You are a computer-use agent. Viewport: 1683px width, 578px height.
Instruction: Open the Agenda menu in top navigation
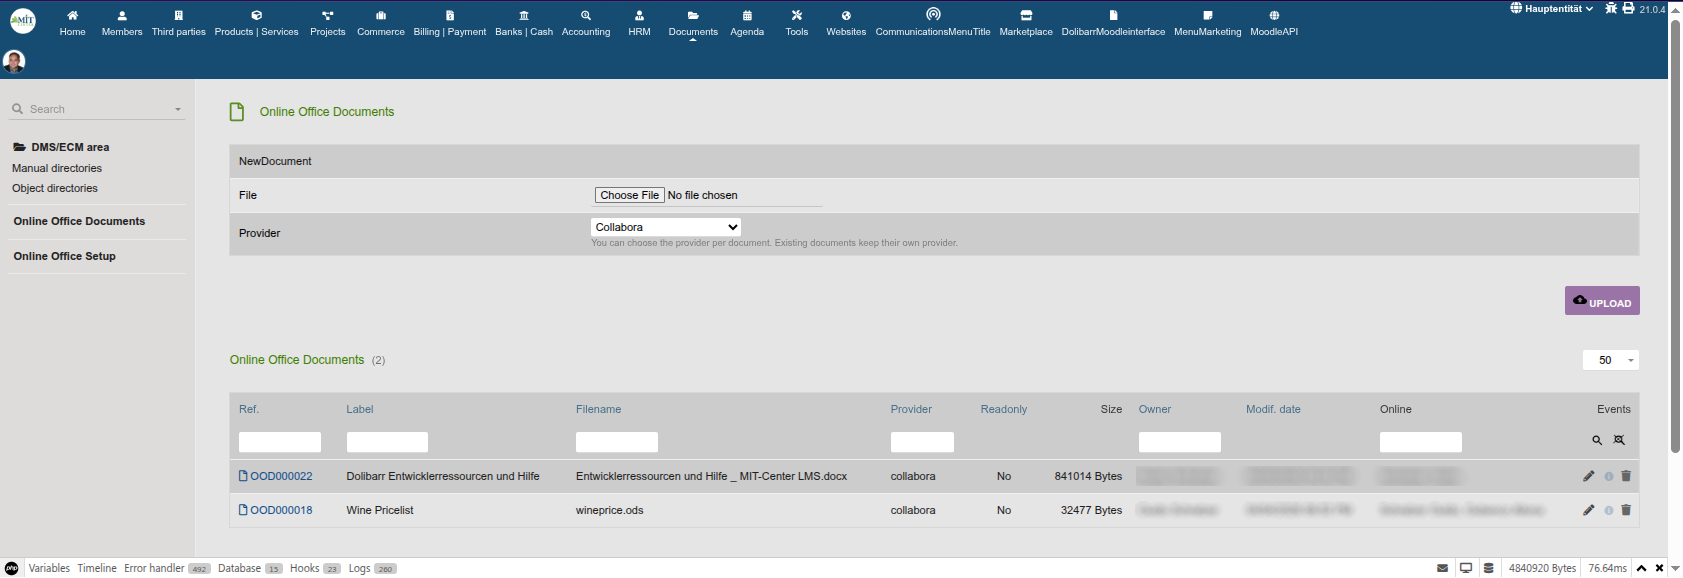point(747,22)
